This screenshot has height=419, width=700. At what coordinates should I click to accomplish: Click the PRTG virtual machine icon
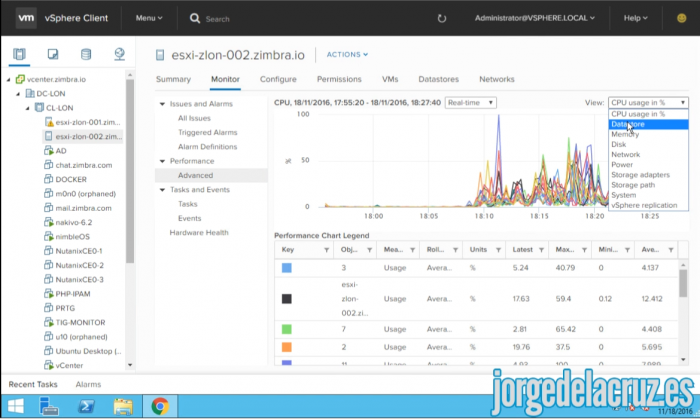pos(49,308)
